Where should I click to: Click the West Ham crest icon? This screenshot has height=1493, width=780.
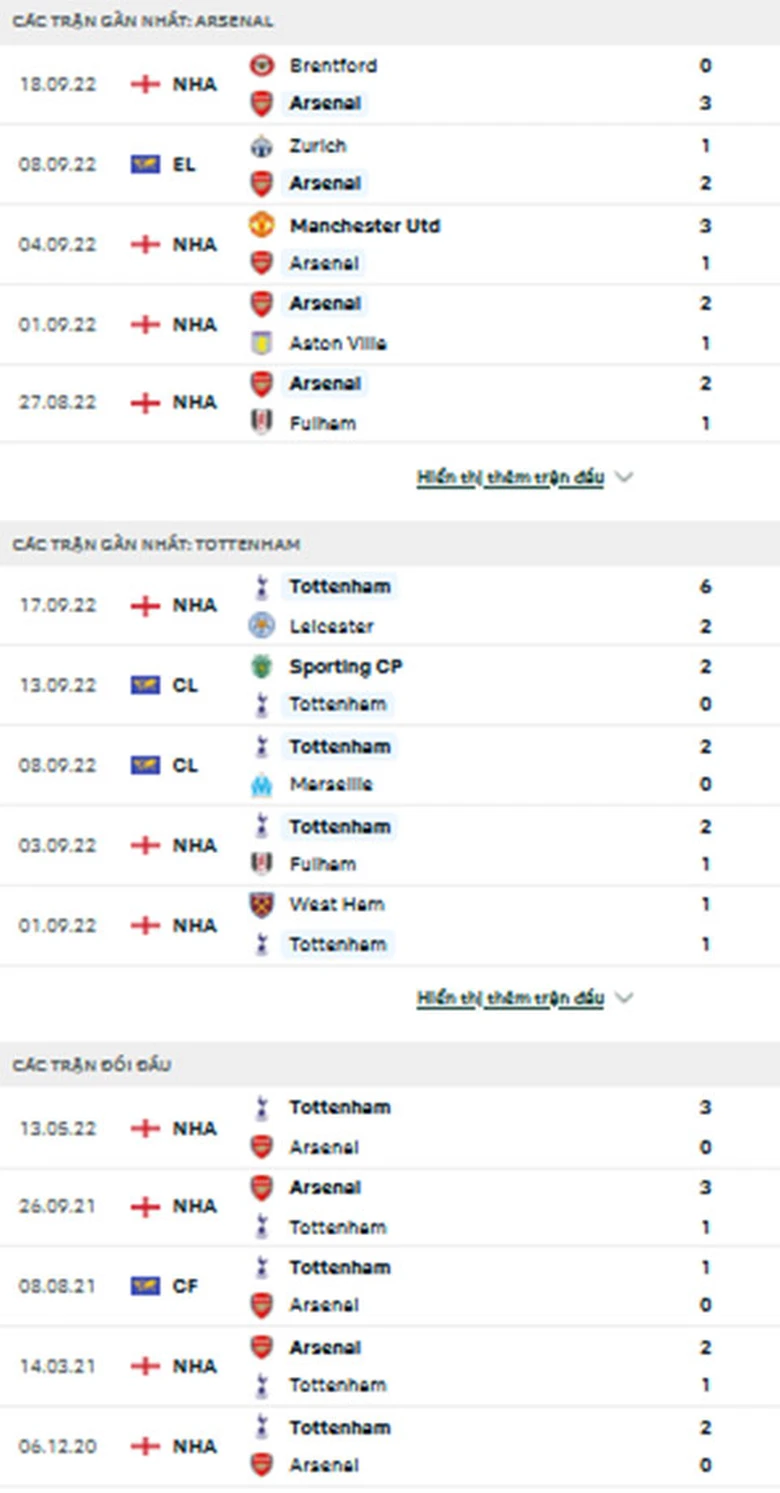(261, 905)
